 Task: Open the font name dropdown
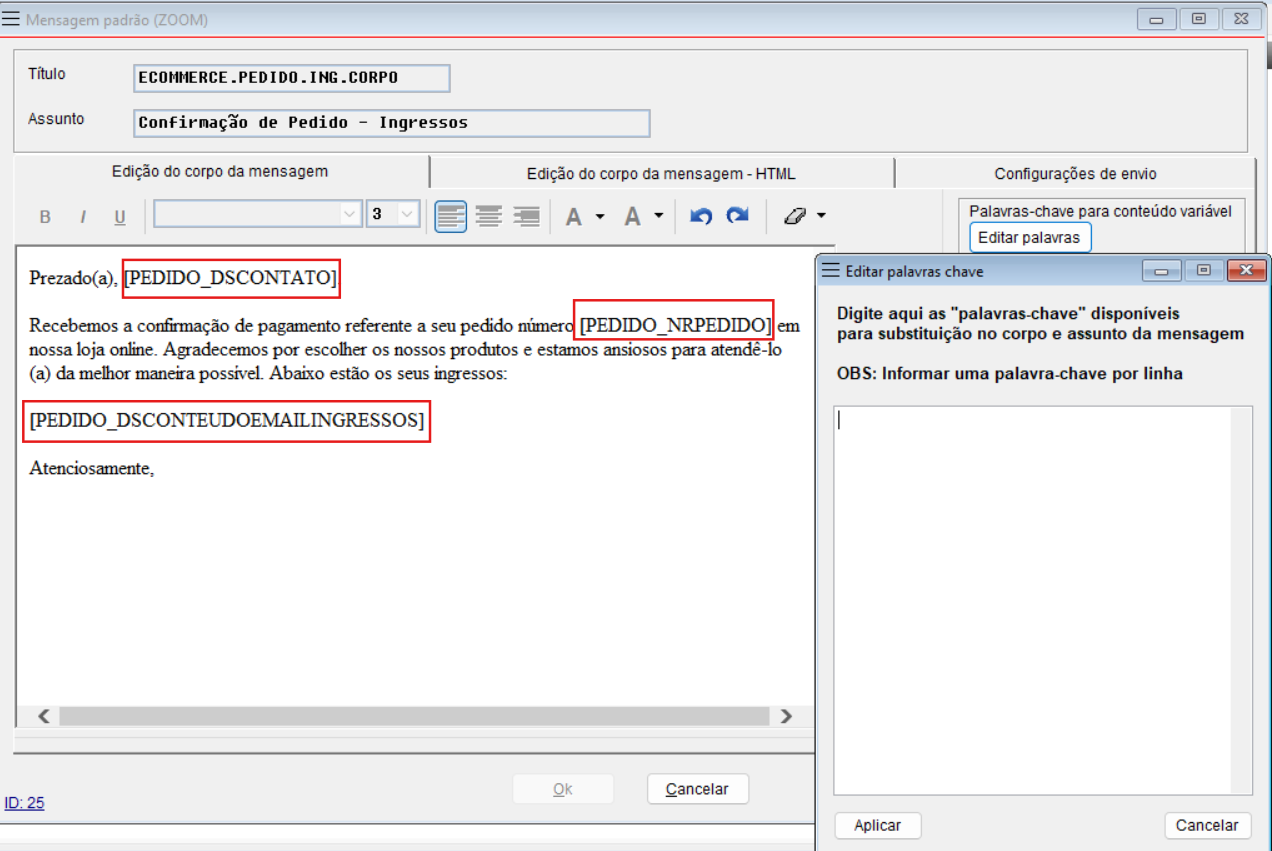pyautogui.click(x=350, y=214)
